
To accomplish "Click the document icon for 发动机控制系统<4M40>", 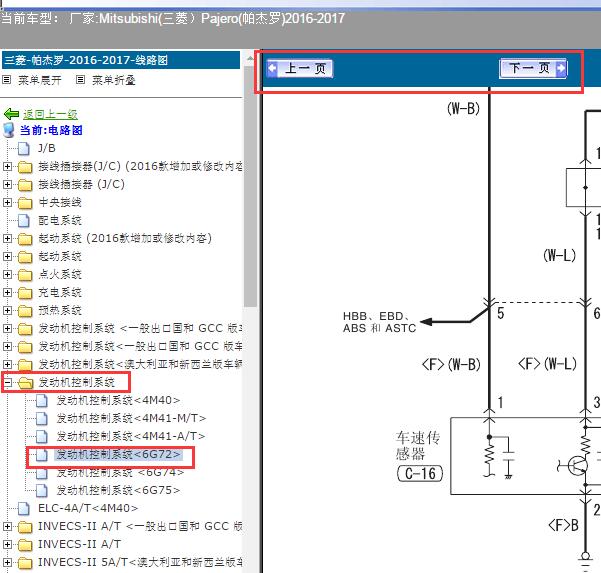I will (x=42, y=401).
